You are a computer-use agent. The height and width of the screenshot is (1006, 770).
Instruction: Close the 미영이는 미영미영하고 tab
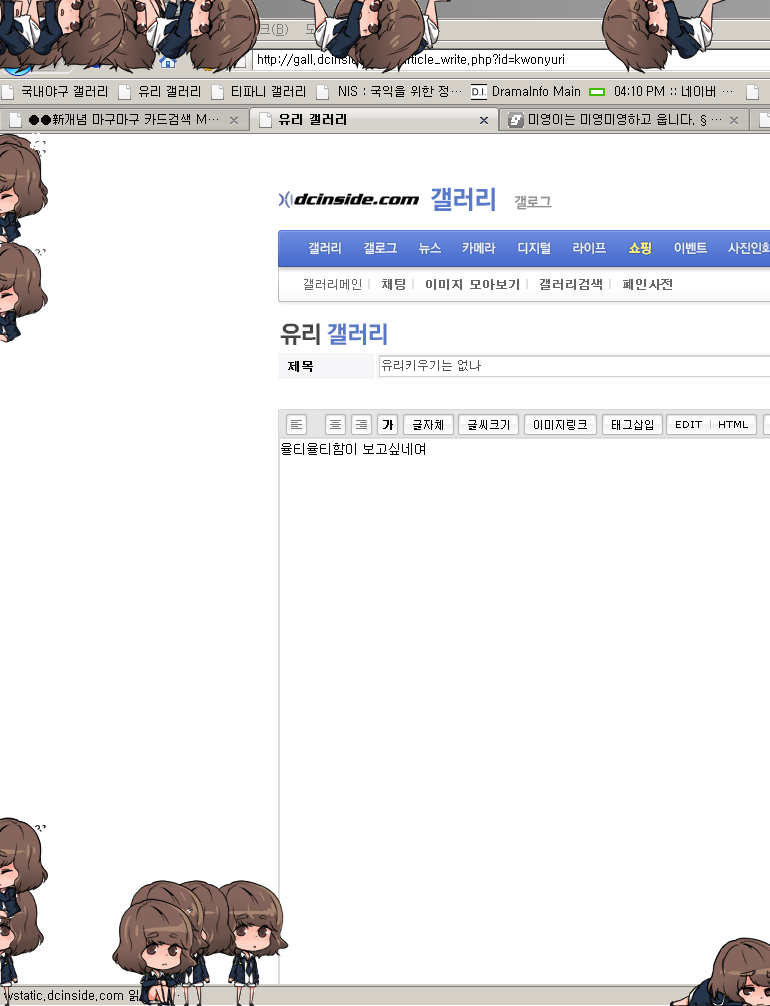734,120
